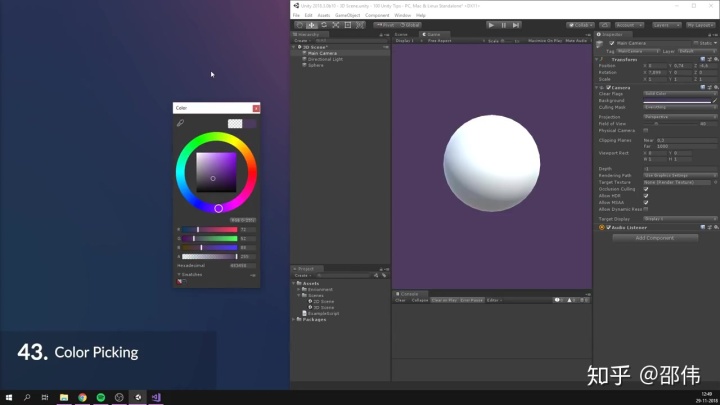Open Clear Flags dropdown
Image resolution: width=720 pixels, height=405 pixels.
[680, 94]
